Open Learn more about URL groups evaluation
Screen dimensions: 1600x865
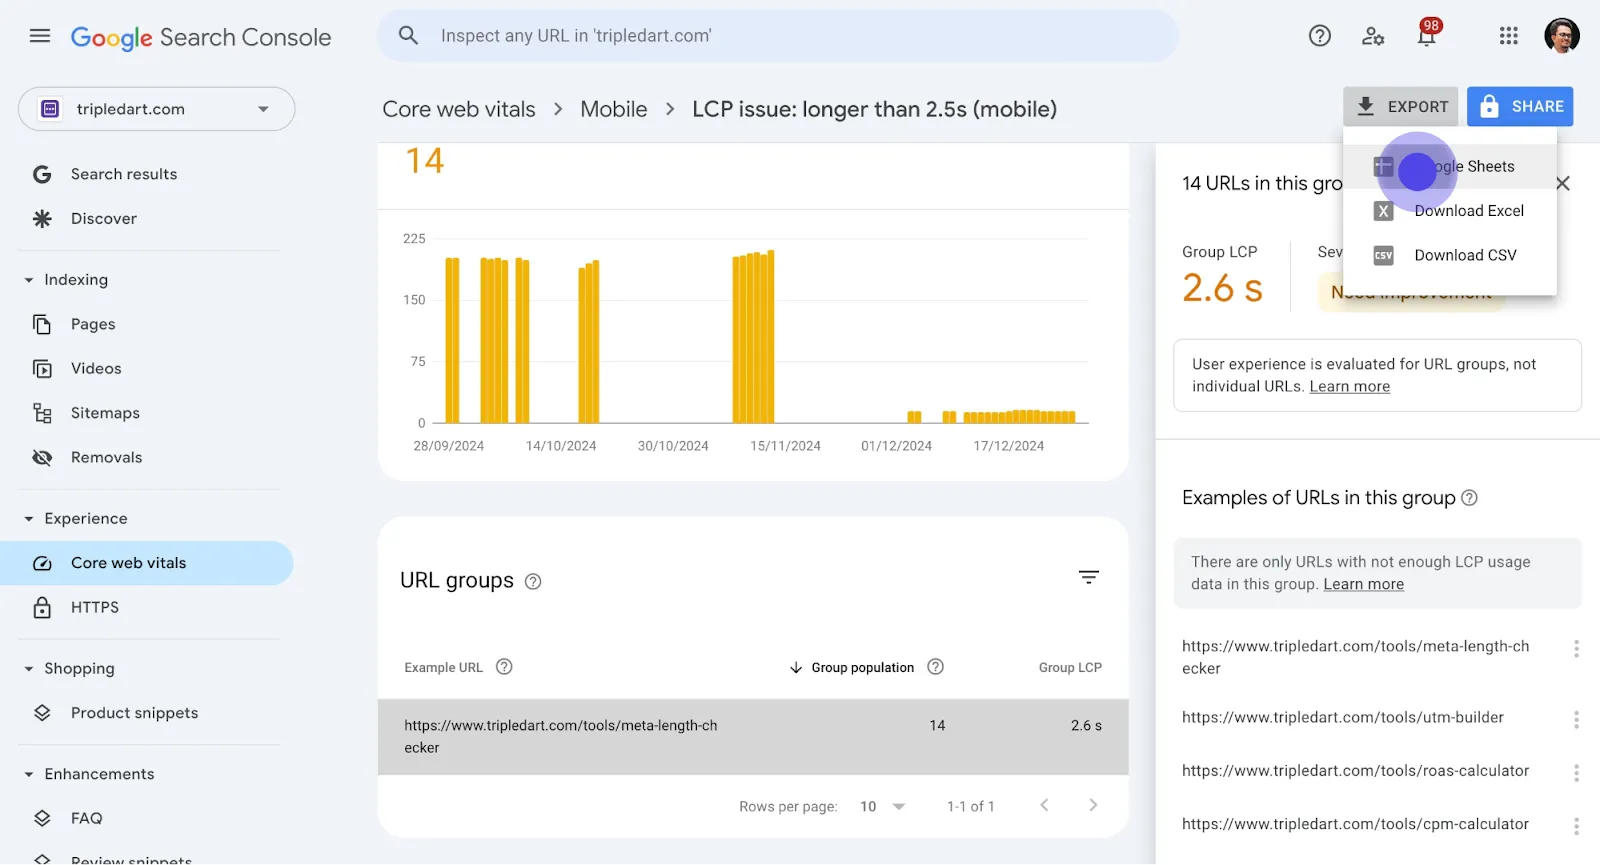[1350, 387]
